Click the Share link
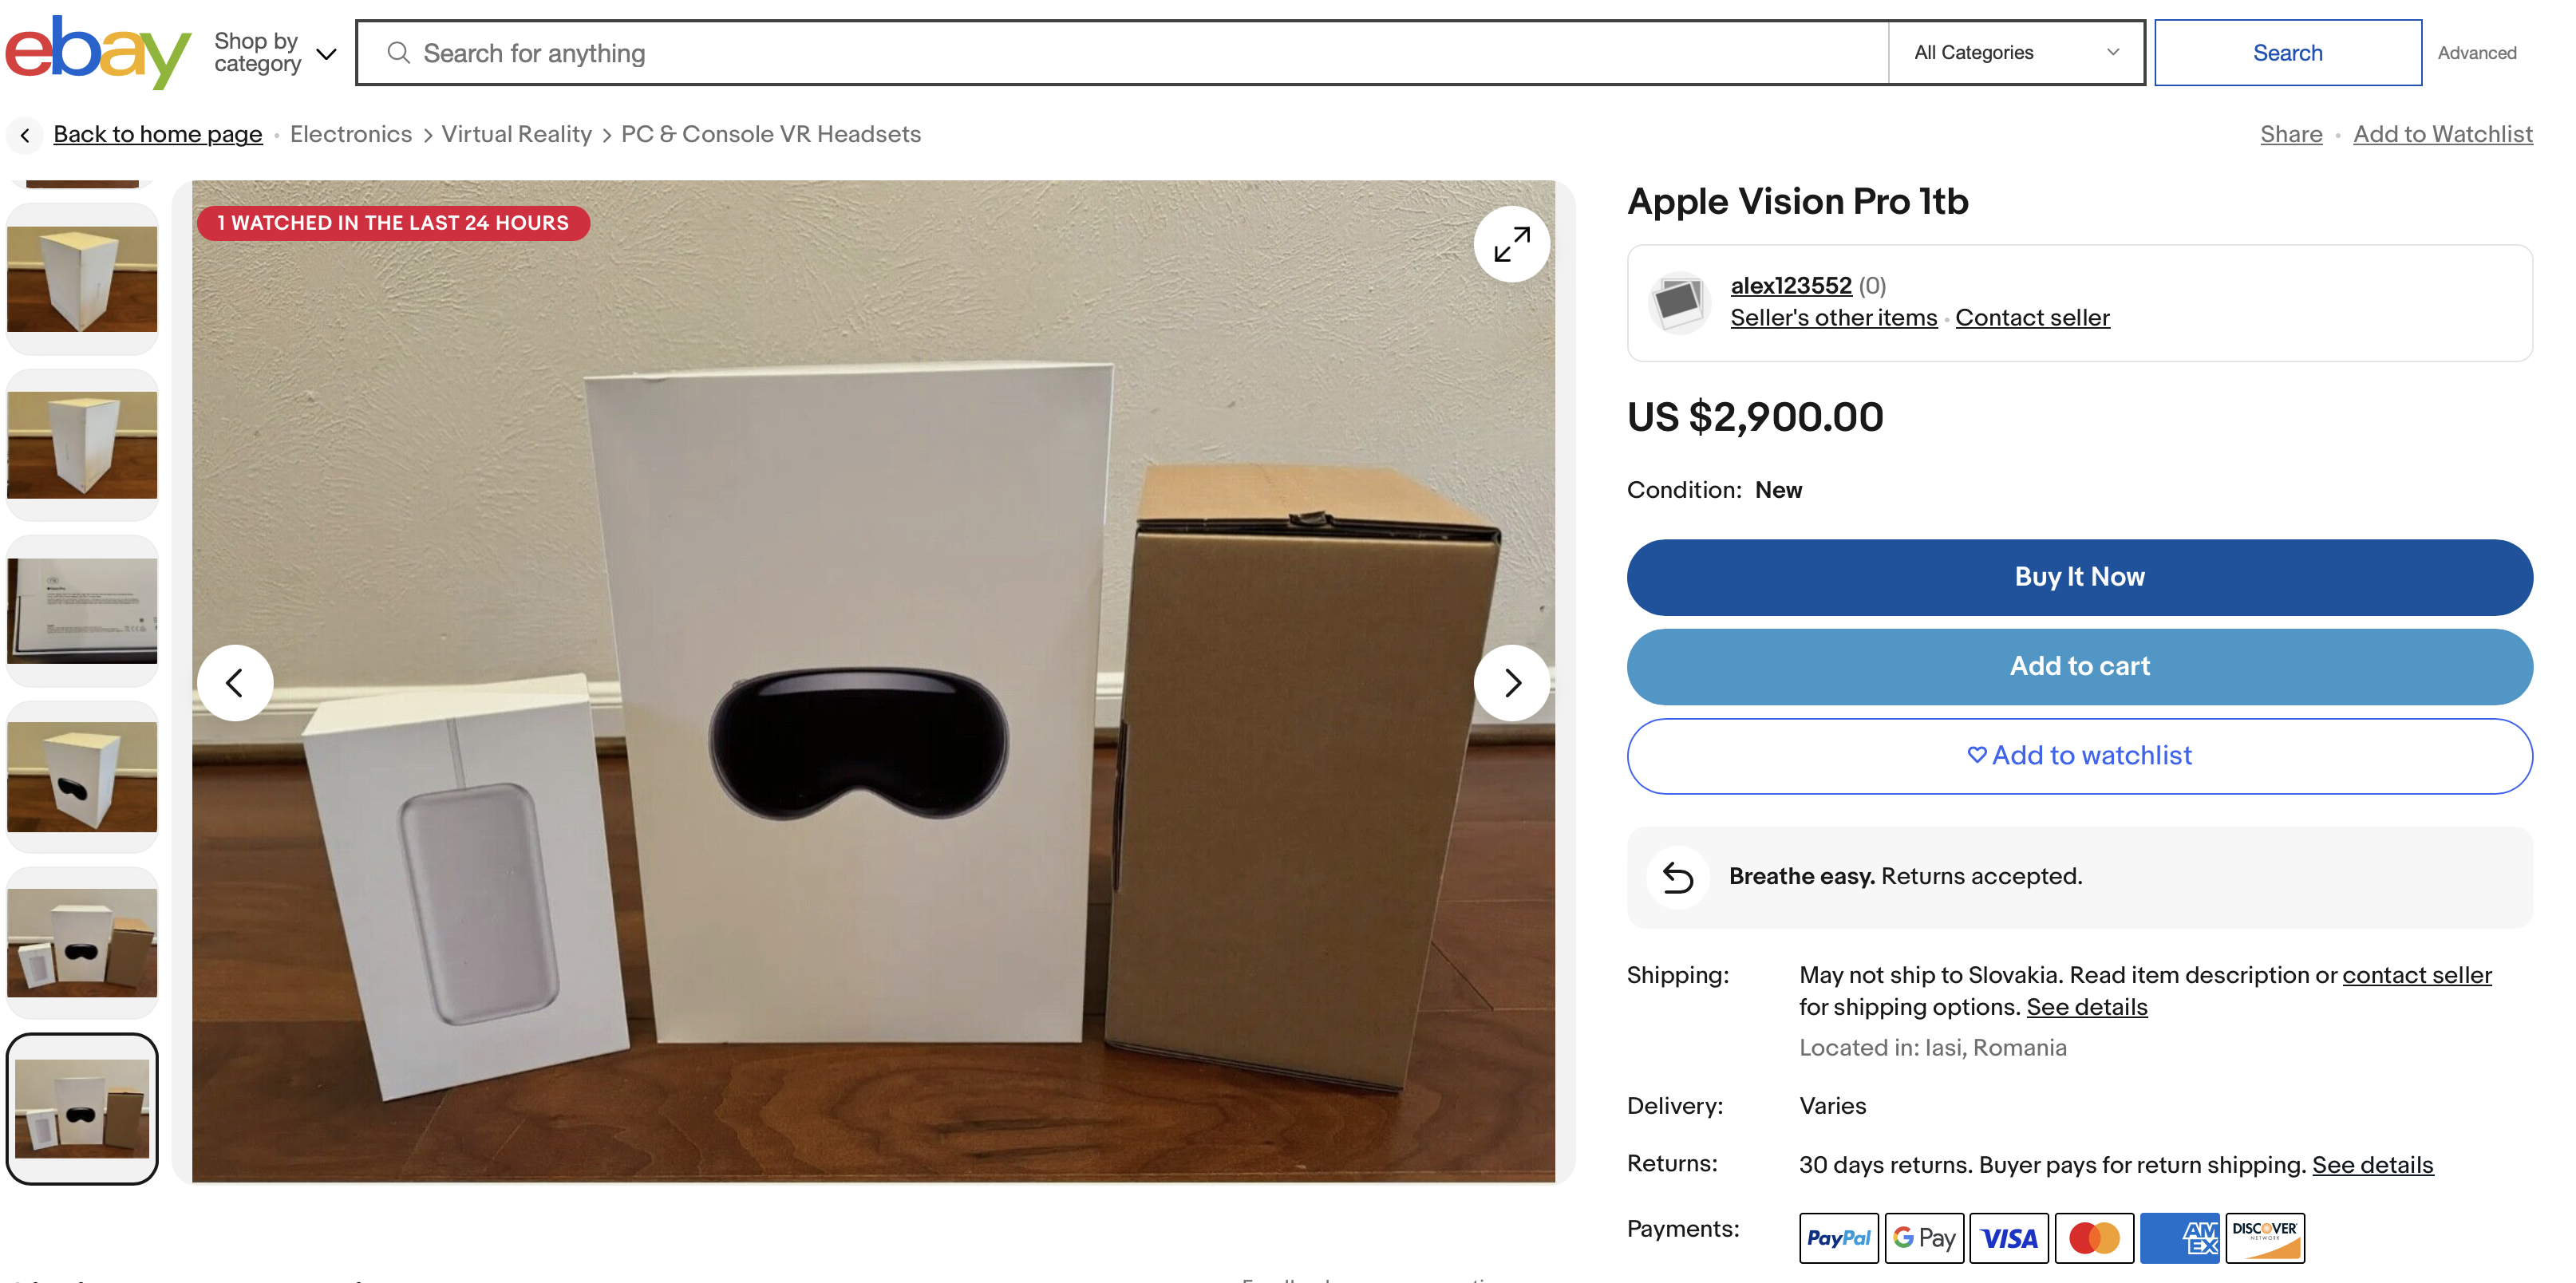This screenshot has height=1283, width=2576. (2290, 134)
